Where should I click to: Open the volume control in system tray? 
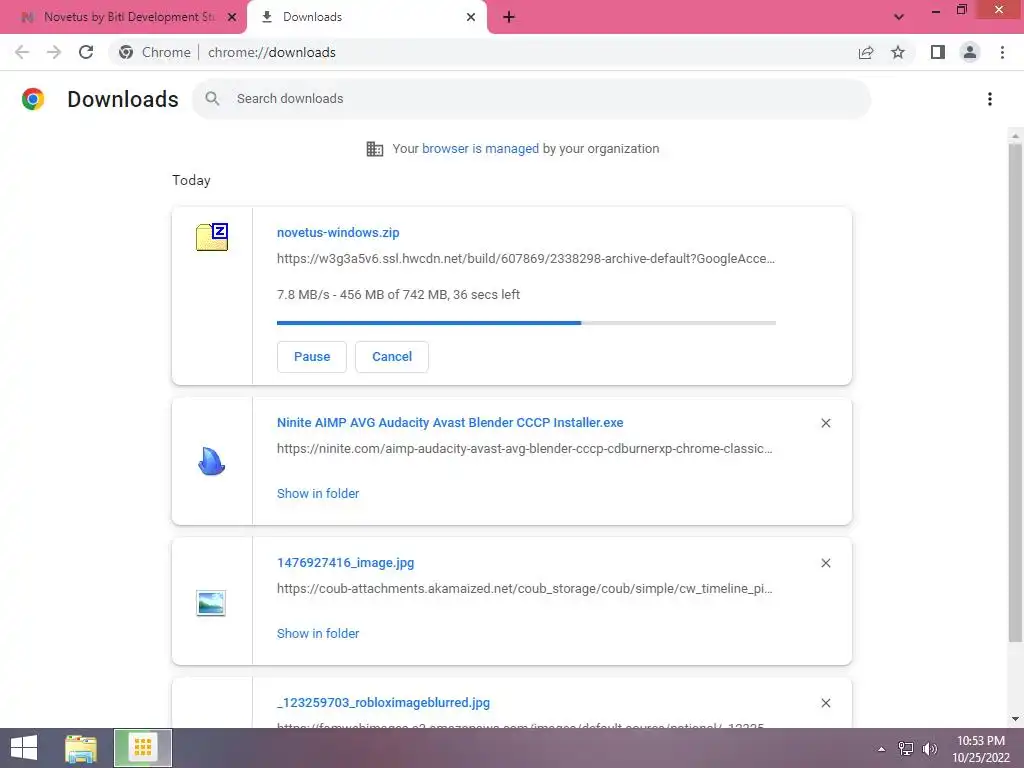click(x=930, y=749)
